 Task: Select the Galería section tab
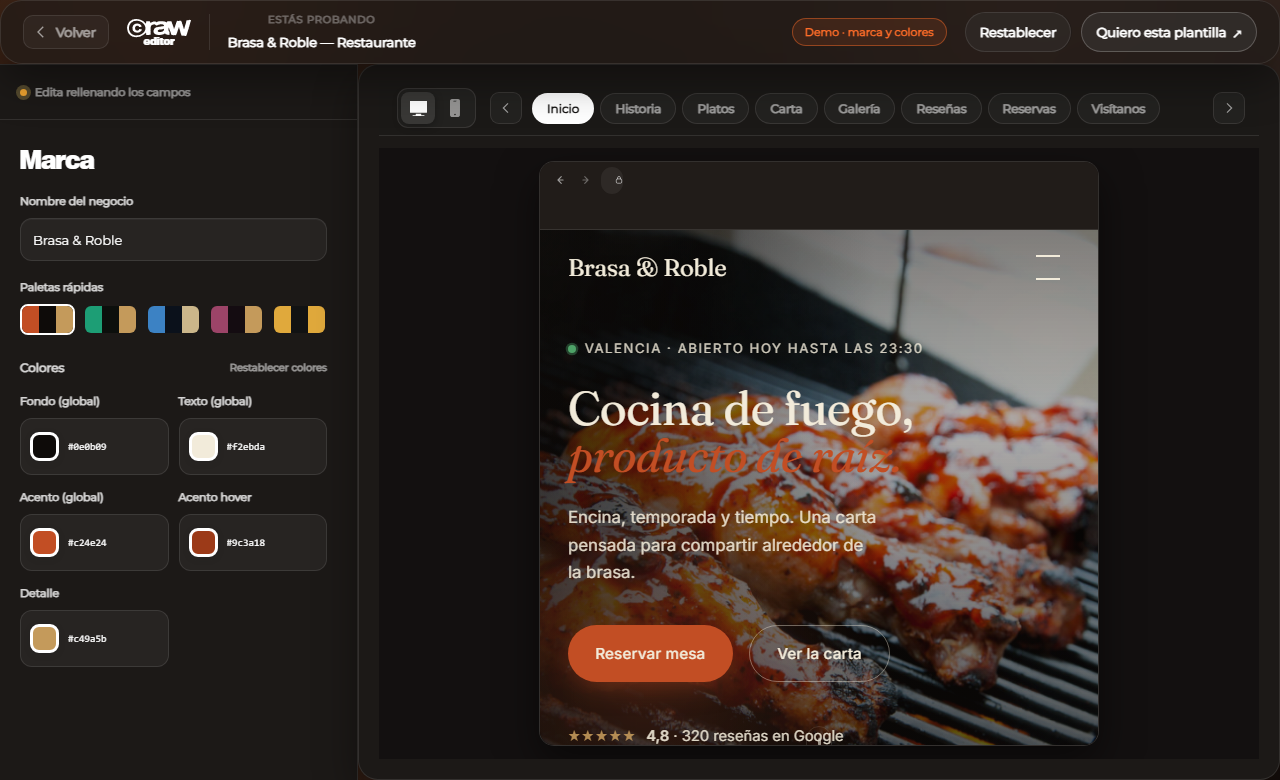(x=859, y=109)
